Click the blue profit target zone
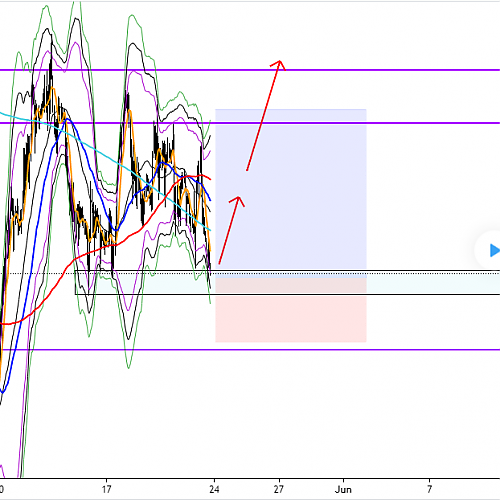The height and width of the screenshot is (500, 500). tap(291, 193)
